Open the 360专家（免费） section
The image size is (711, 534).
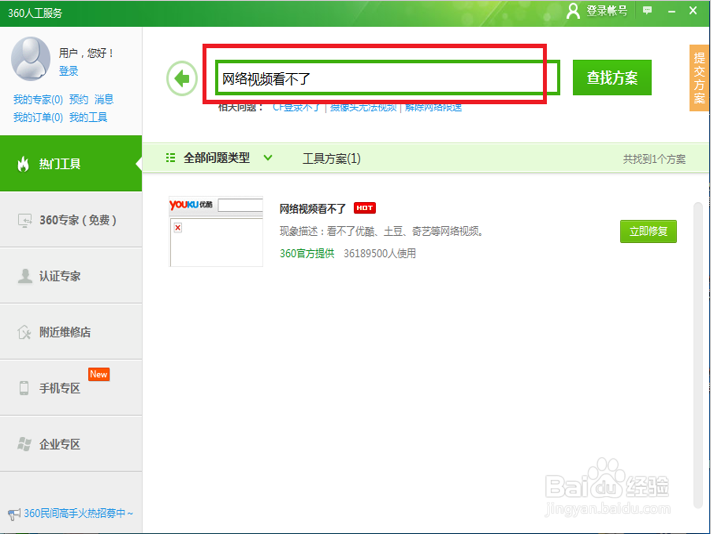click(71, 220)
